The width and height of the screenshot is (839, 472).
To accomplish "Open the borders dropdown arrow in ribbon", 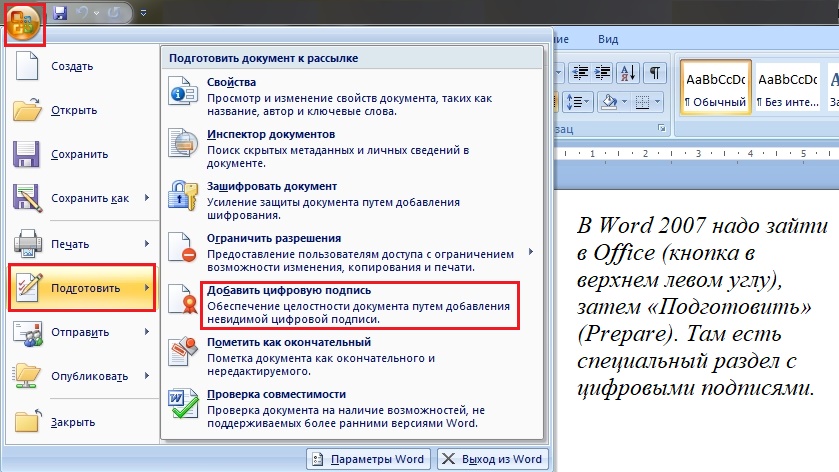I will [x=656, y=101].
